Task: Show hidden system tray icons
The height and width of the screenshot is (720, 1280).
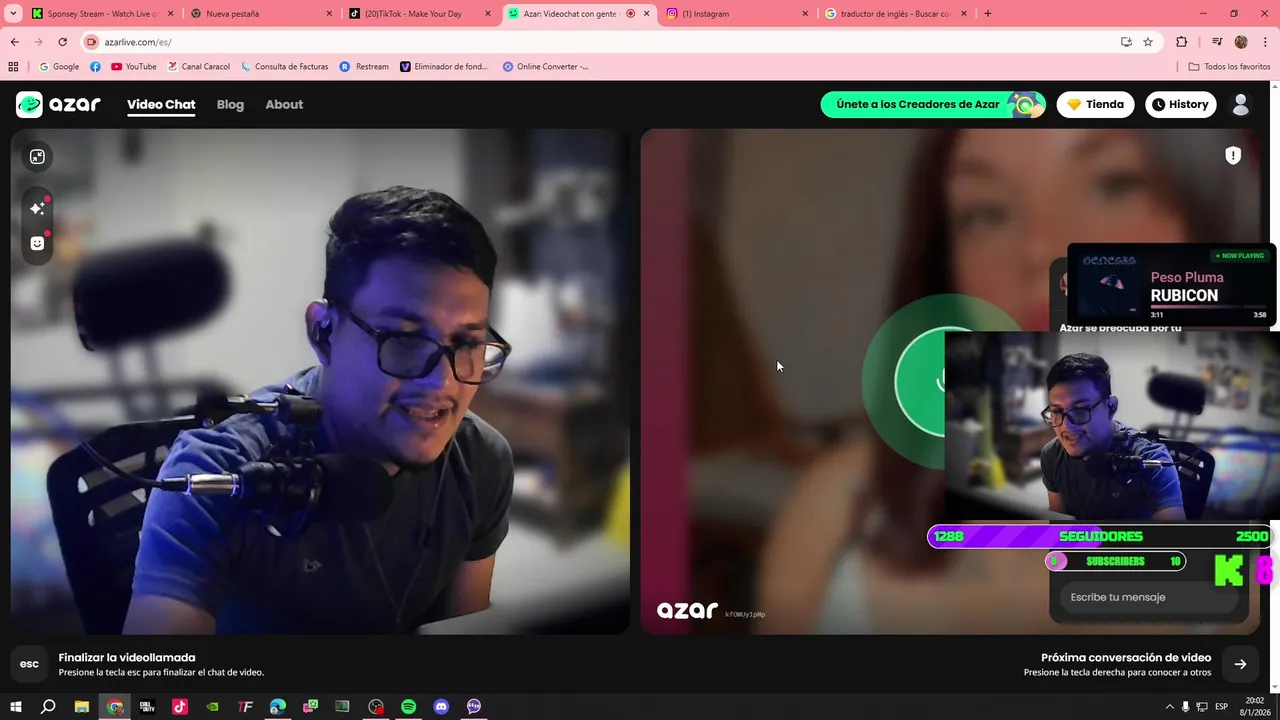Action: pyautogui.click(x=1171, y=706)
